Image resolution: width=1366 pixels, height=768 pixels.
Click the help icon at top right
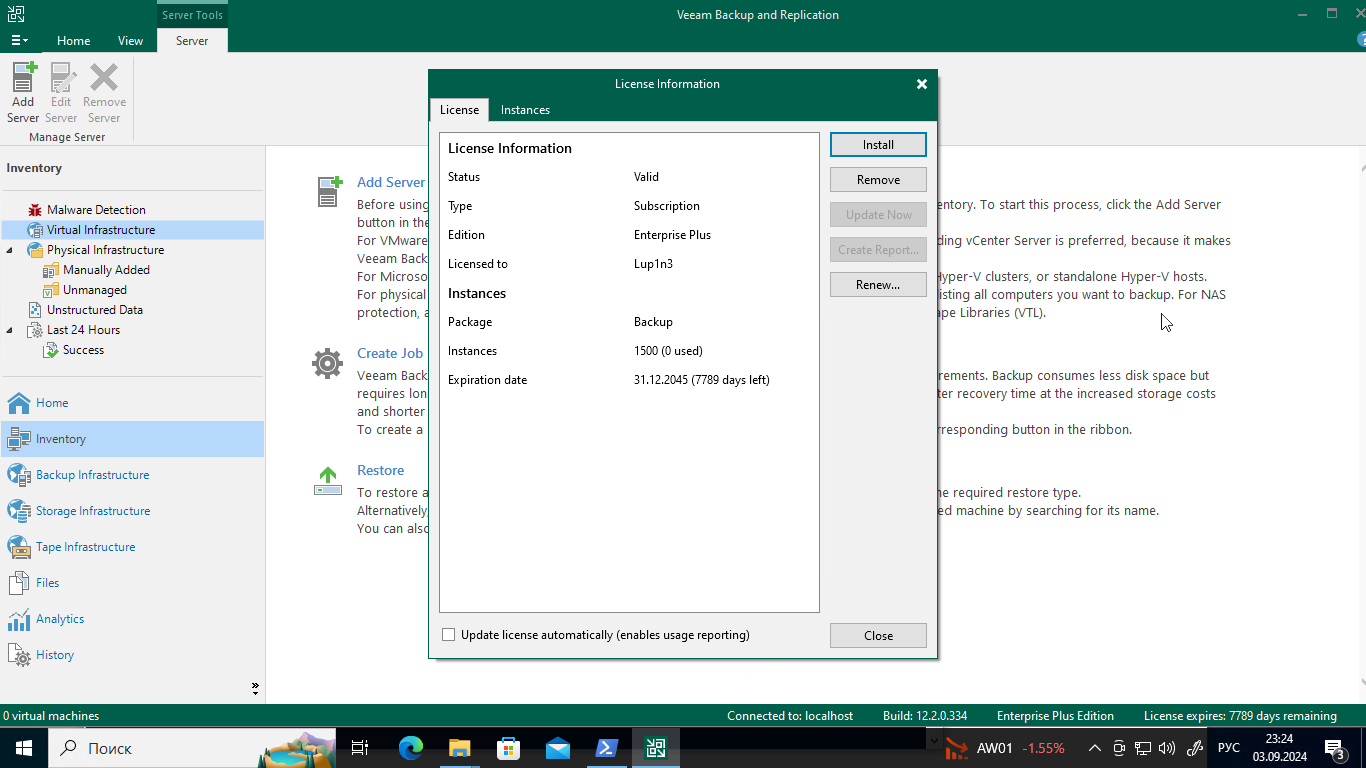point(1361,40)
